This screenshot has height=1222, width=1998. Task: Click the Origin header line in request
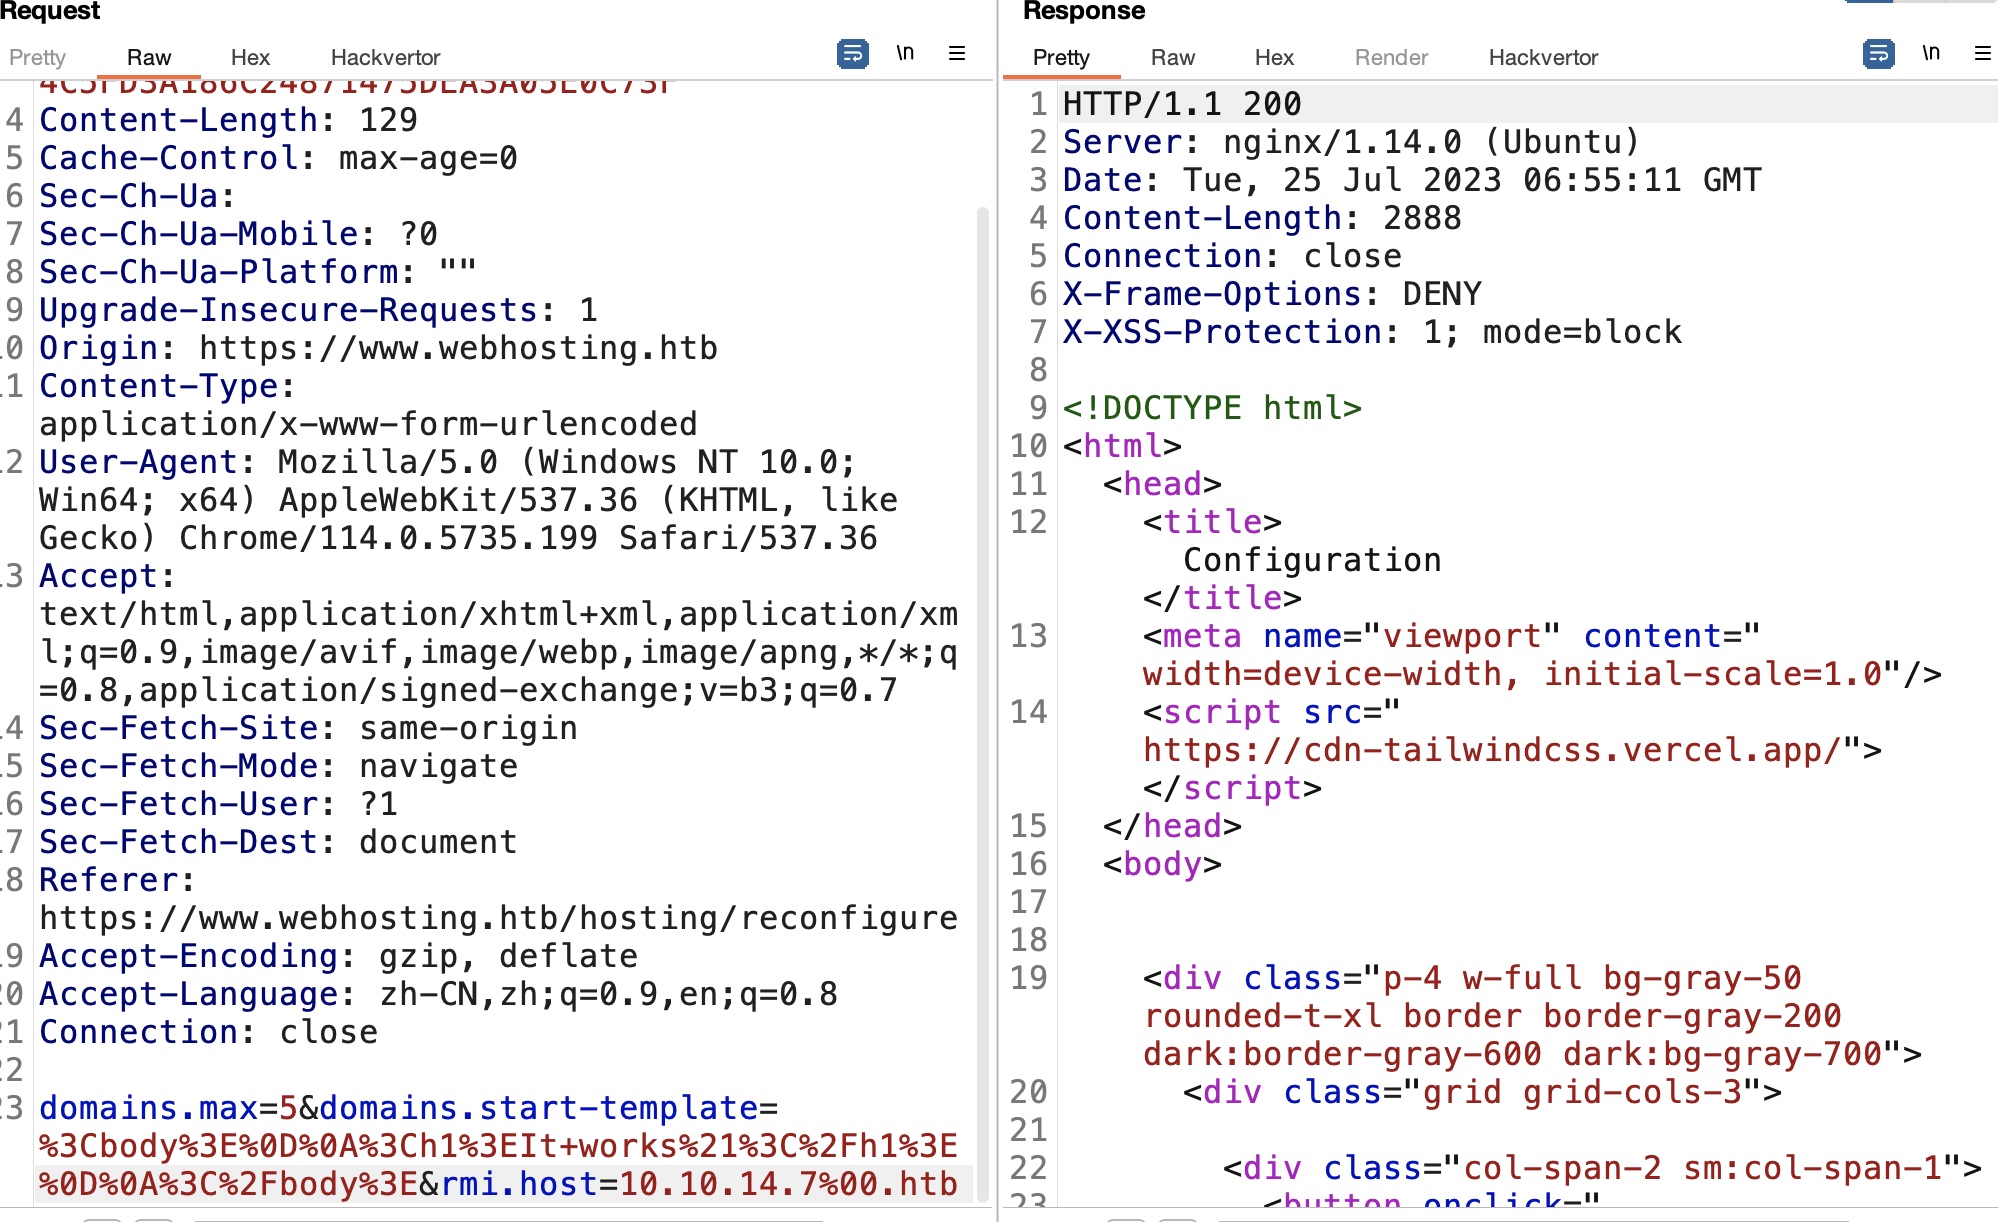pyautogui.click(x=378, y=348)
